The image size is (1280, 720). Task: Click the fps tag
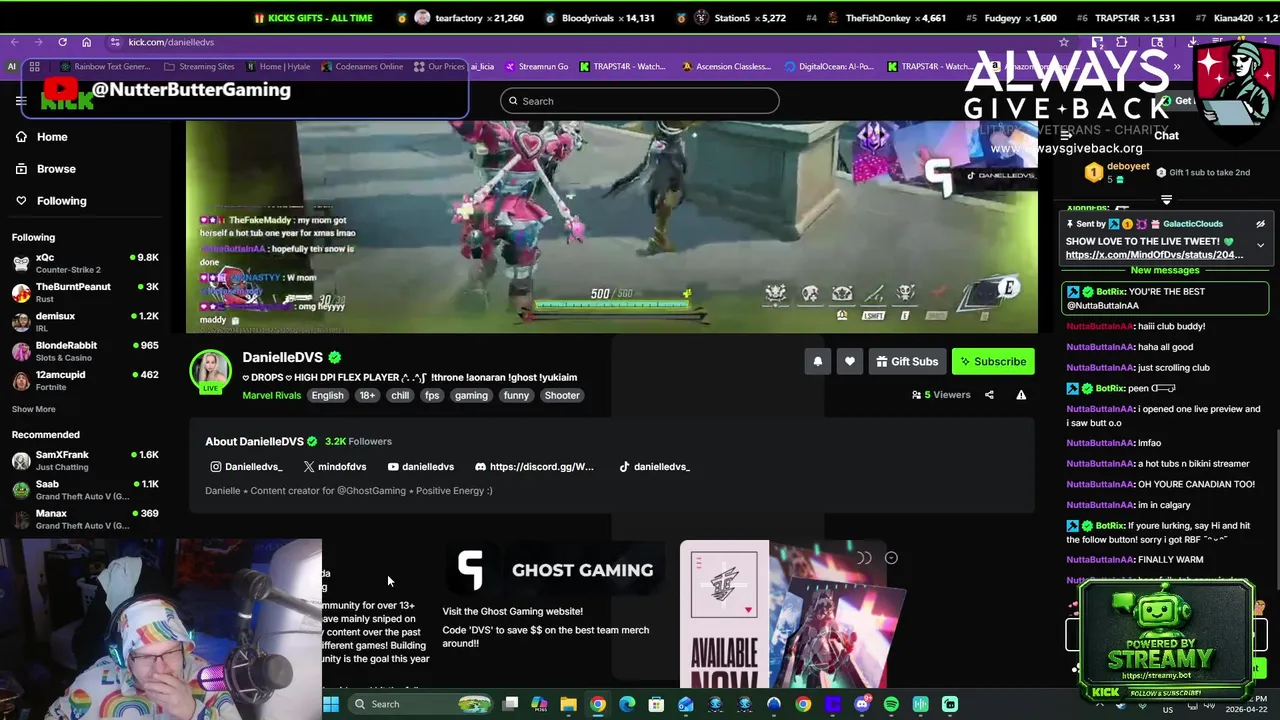(432, 395)
